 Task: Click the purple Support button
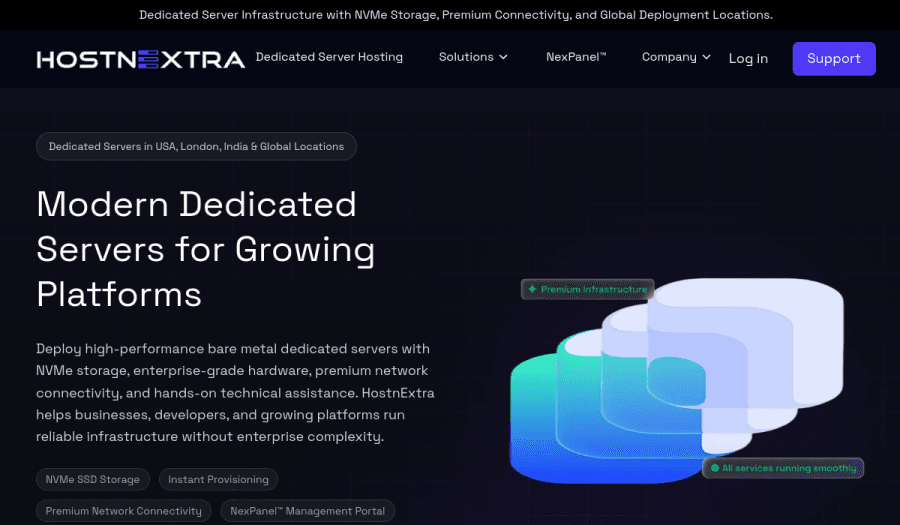tap(833, 59)
